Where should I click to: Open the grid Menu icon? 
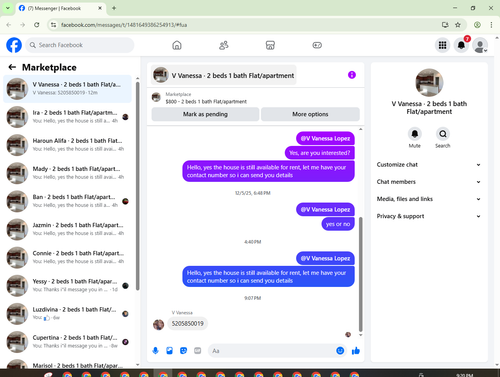coord(442,45)
